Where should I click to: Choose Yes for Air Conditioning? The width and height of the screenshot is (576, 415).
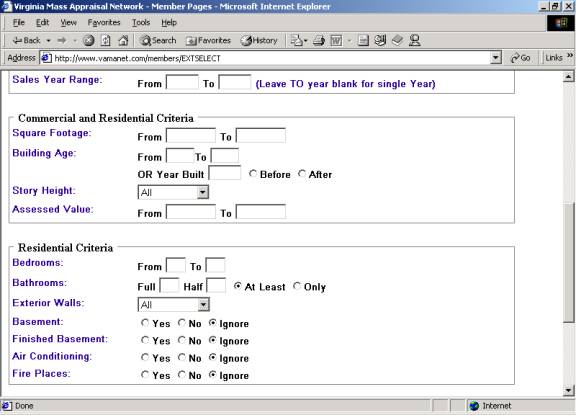pos(145,357)
